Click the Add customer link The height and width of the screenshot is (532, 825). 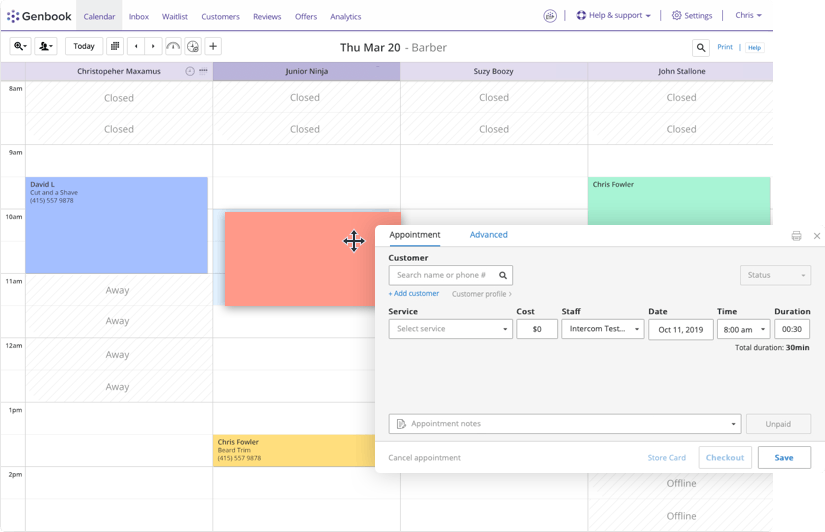pyautogui.click(x=414, y=294)
